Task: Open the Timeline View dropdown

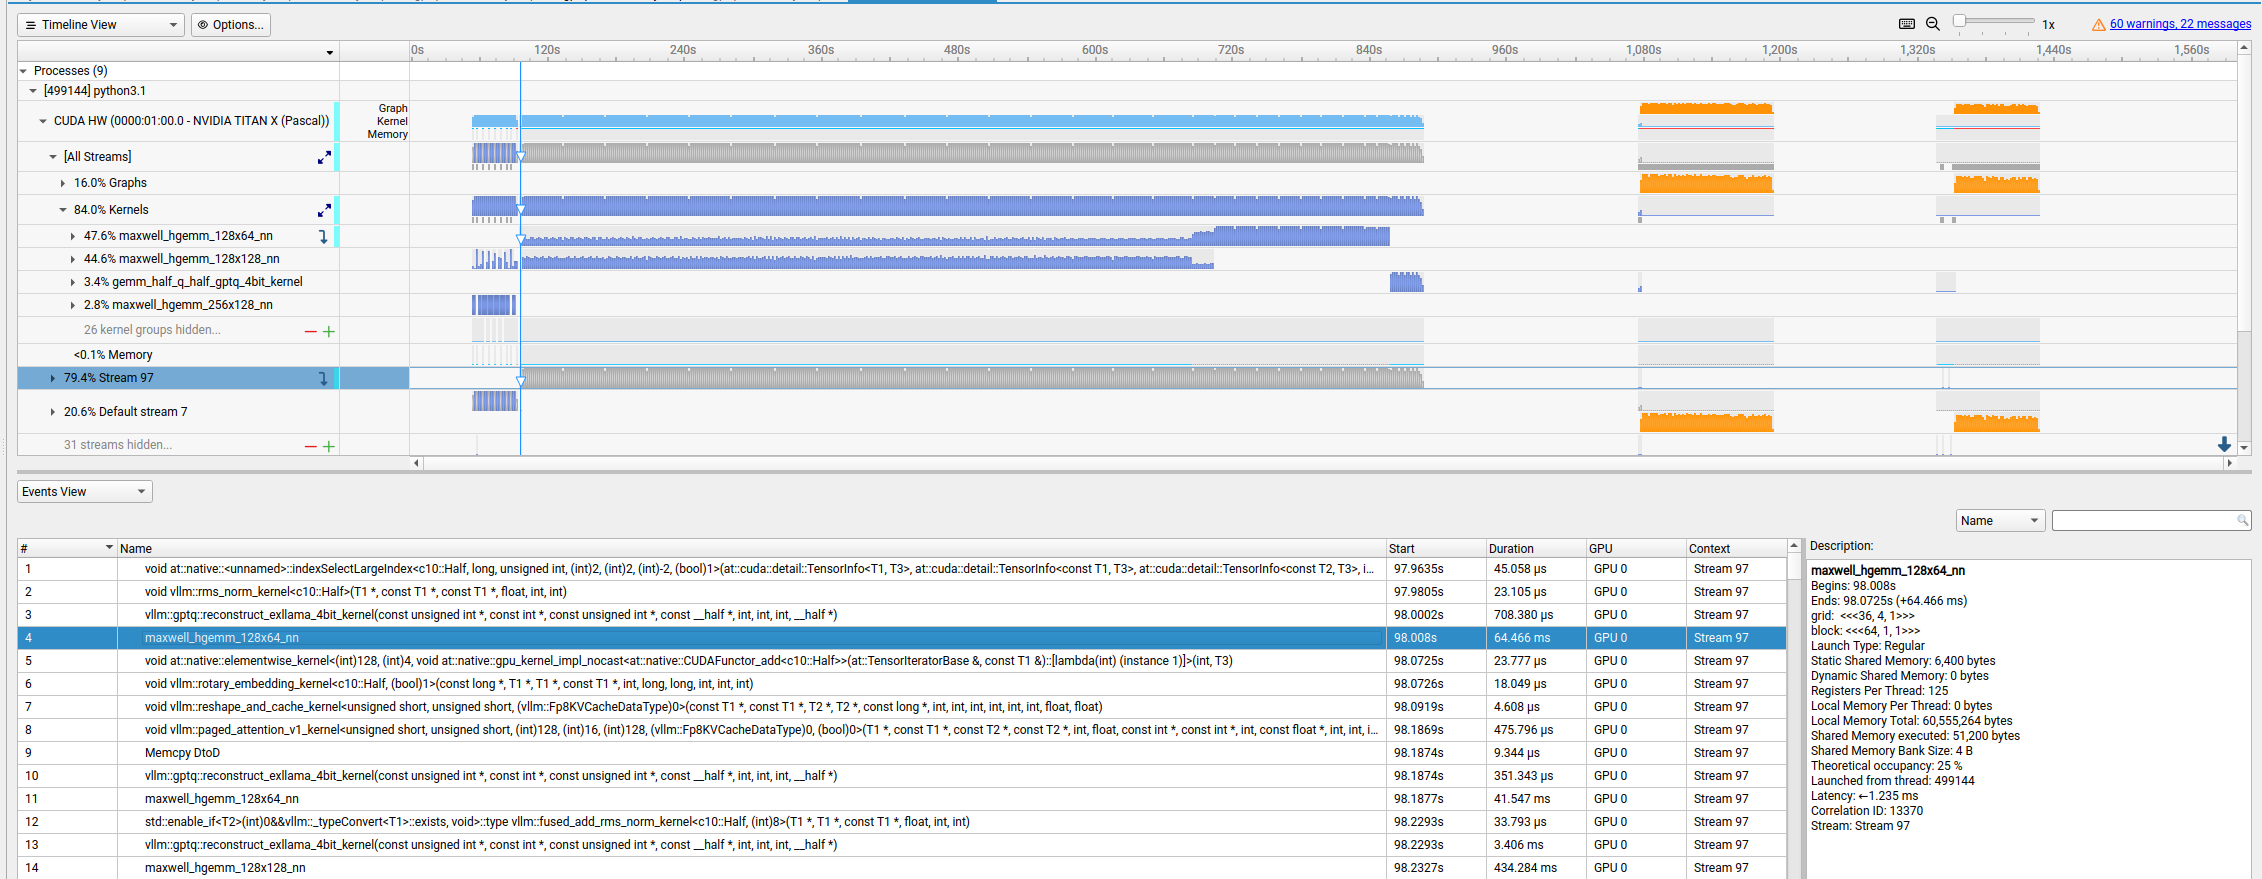Action: coord(100,25)
